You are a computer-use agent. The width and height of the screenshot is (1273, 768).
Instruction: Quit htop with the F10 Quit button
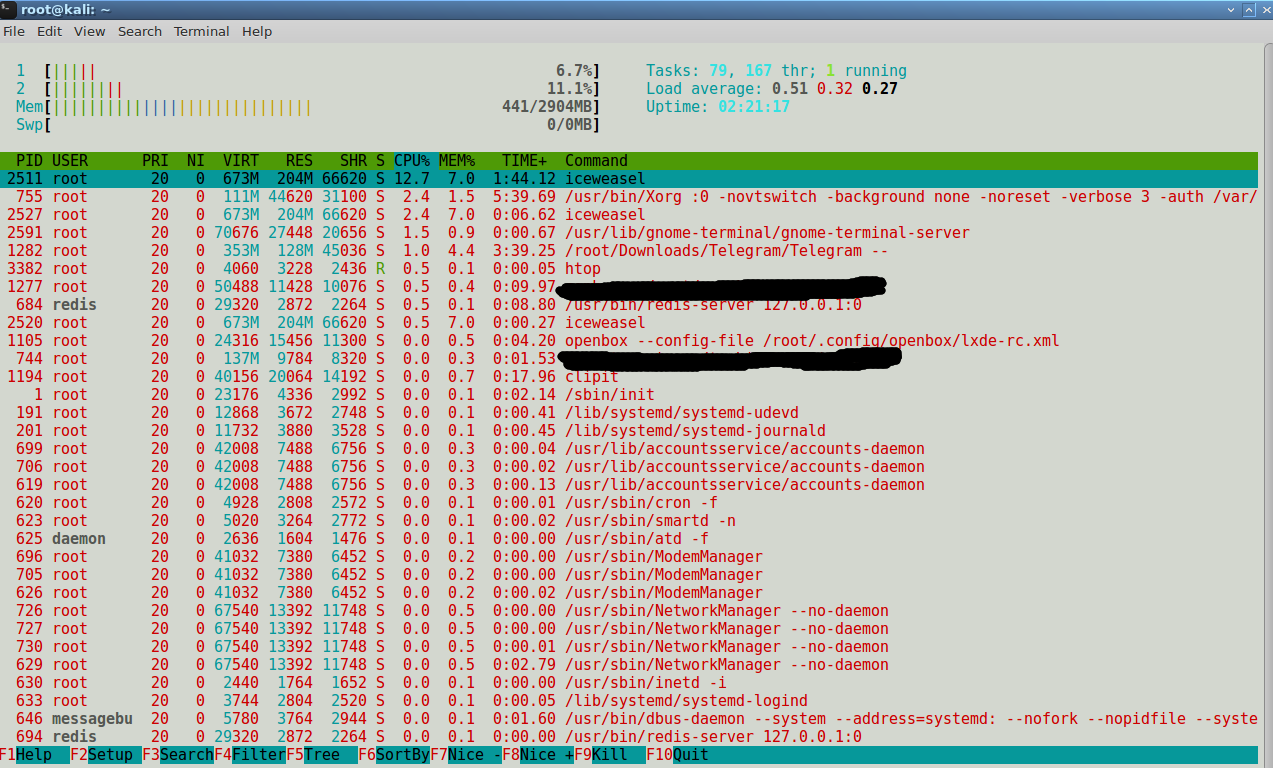(690, 755)
